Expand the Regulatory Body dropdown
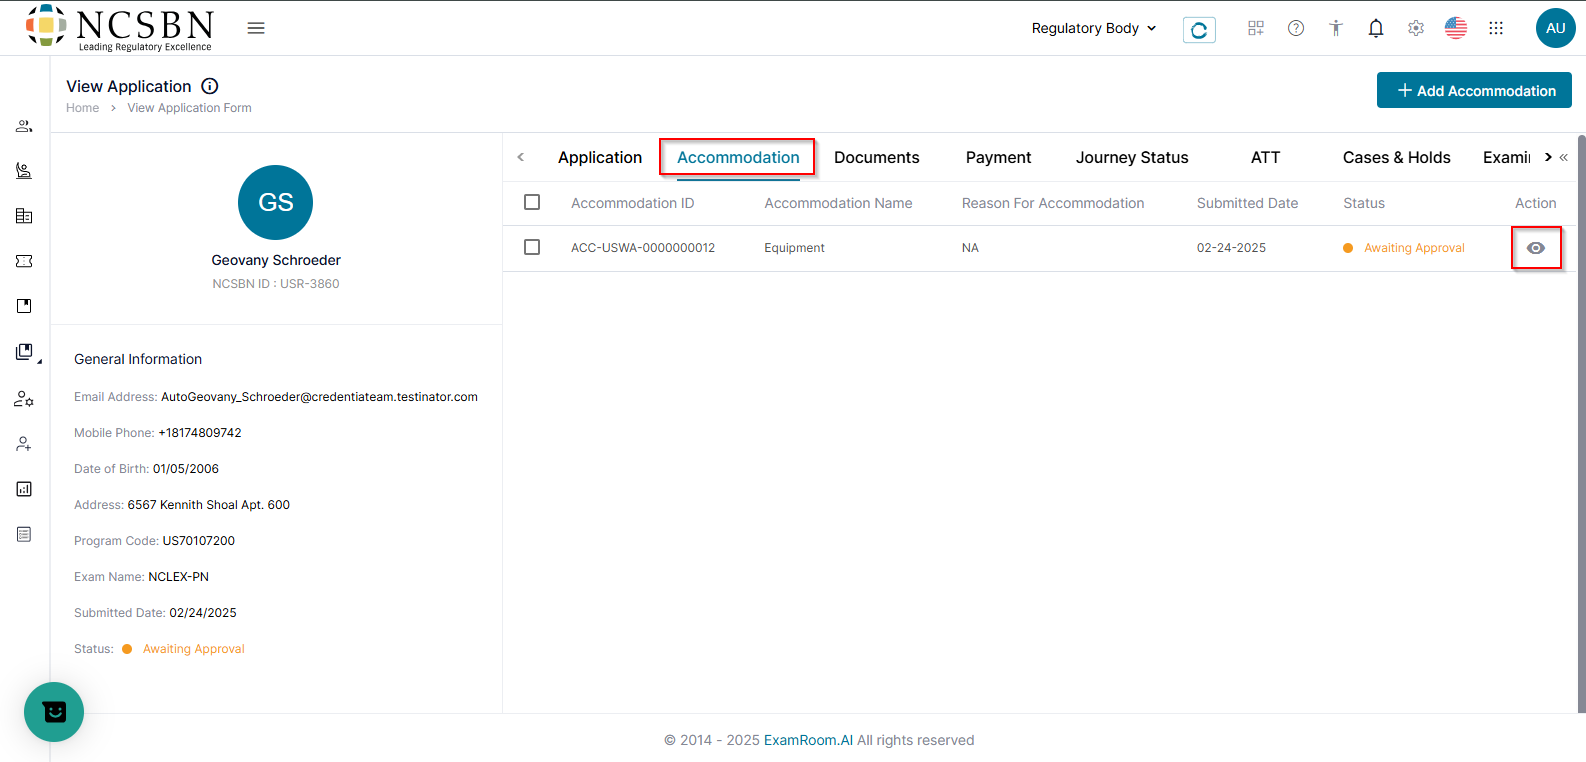The height and width of the screenshot is (762, 1586). tap(1094, 28)
